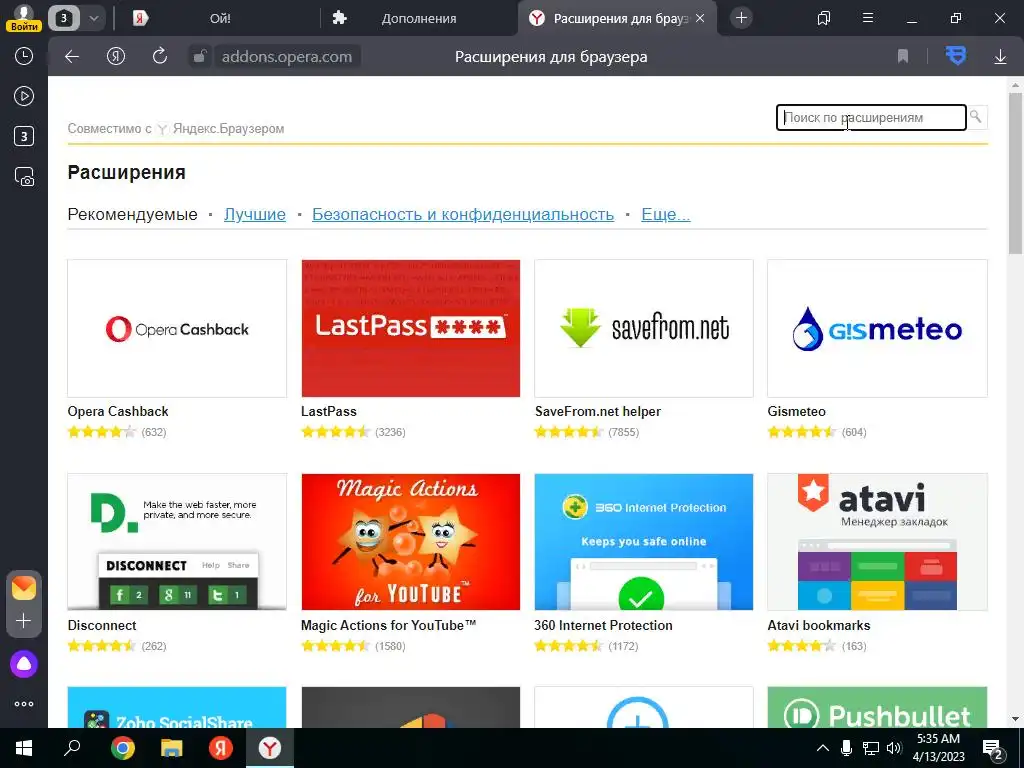Switch to the Дополнения tab
Screen dimensions: 1024x768
[419, 18]
